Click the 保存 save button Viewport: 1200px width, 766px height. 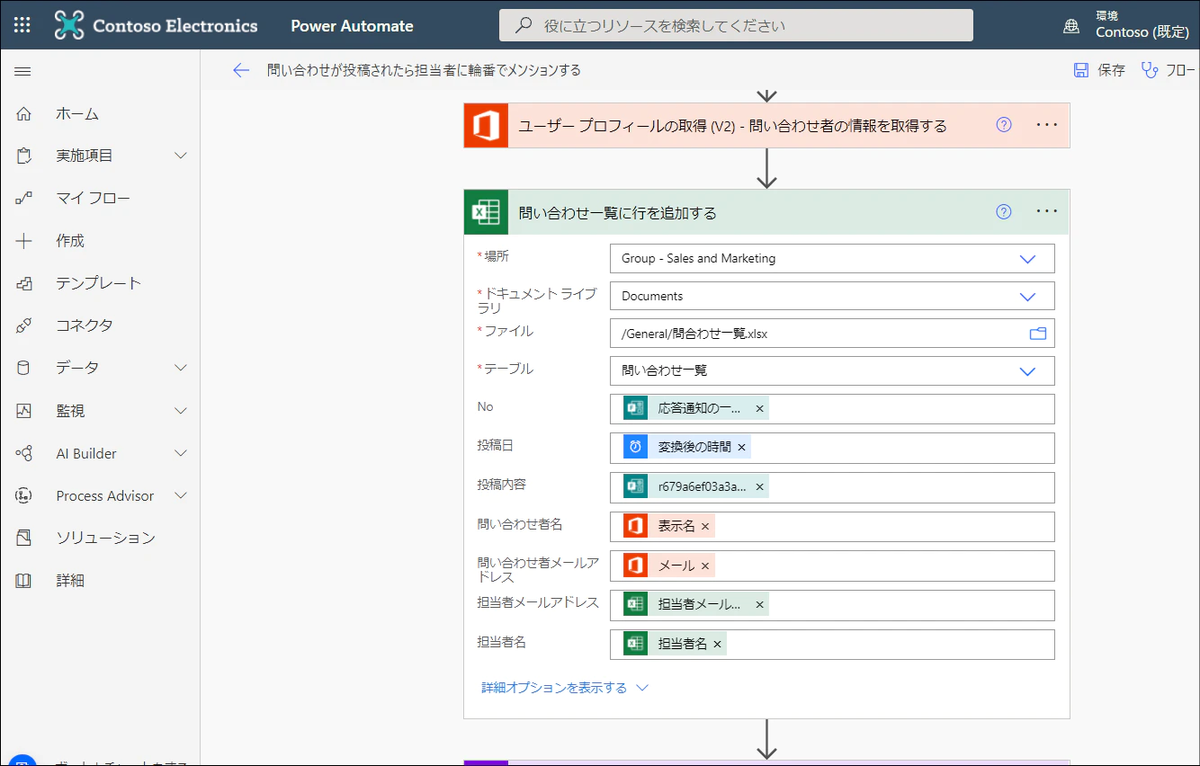[1099, 70]
